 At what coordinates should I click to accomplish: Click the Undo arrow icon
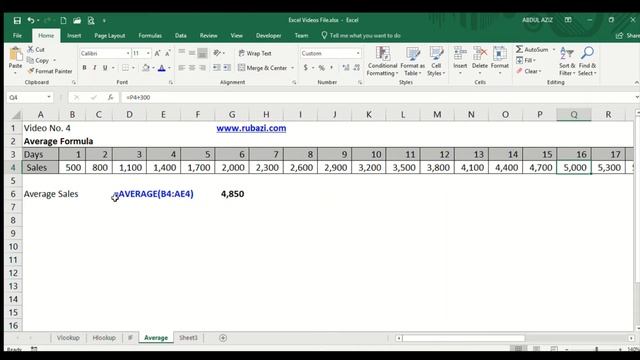point(31,20)
